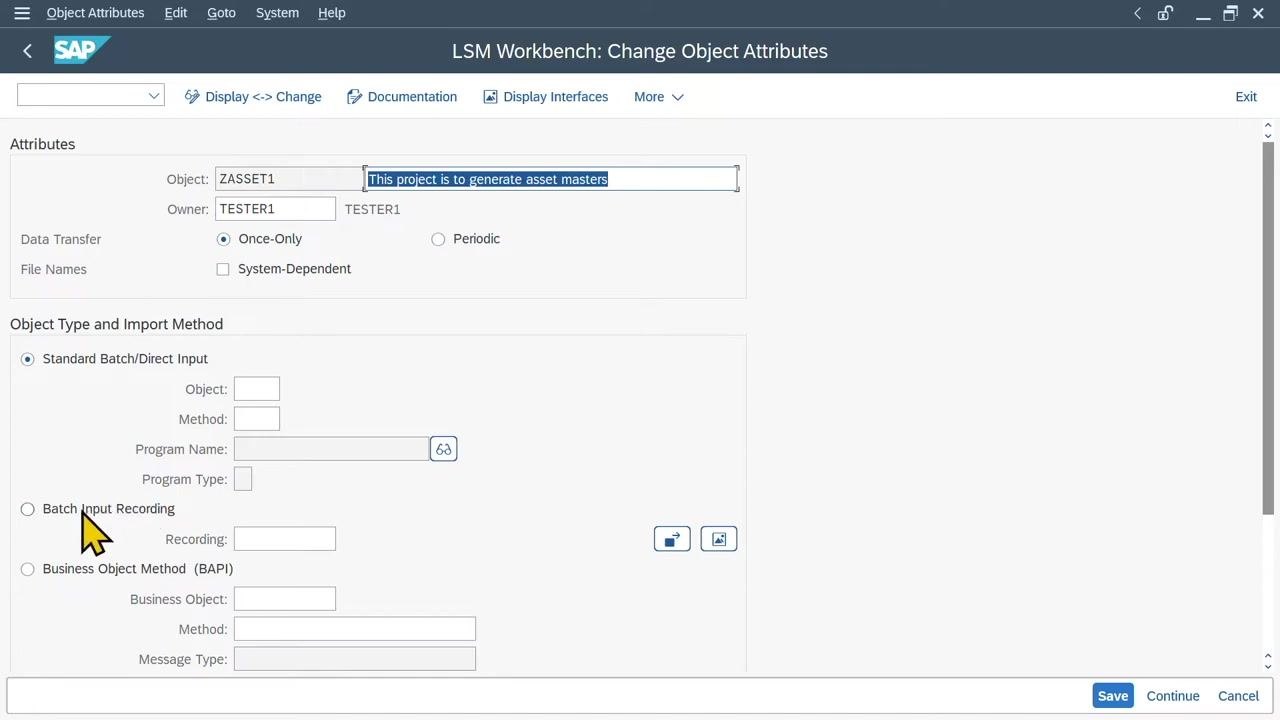Viewport: 1280px width, 720px height.
Task: Click the Standard Batch Object input field
Action: tap(257, 389)
